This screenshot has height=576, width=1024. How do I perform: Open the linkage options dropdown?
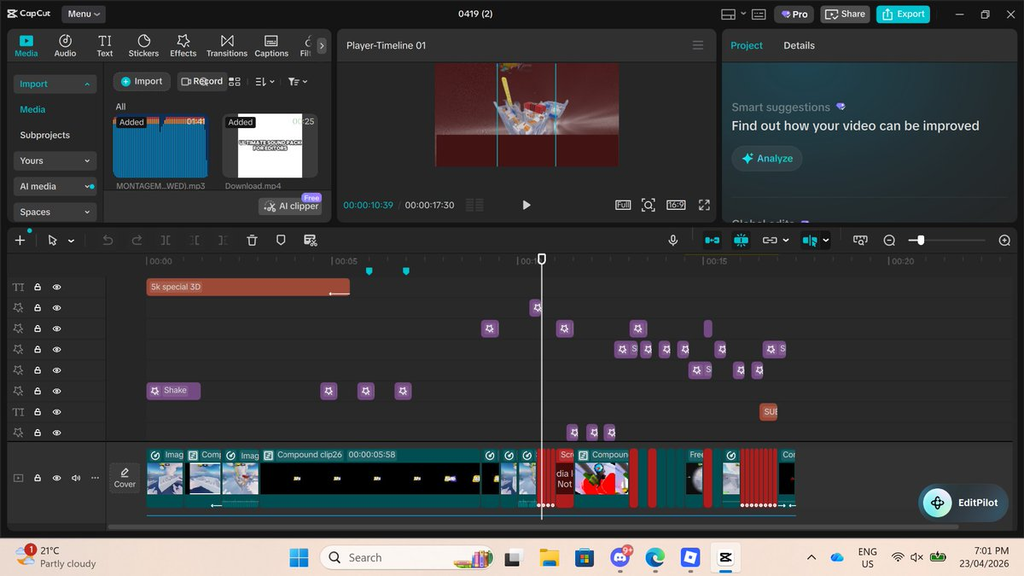[x=786, y=240]
